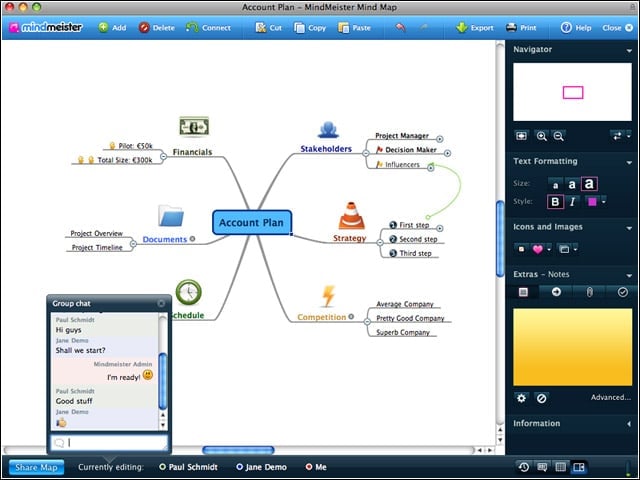The image size is (640, 480).
Task: Open Help from the toolbar
Action: coord(576,28)
